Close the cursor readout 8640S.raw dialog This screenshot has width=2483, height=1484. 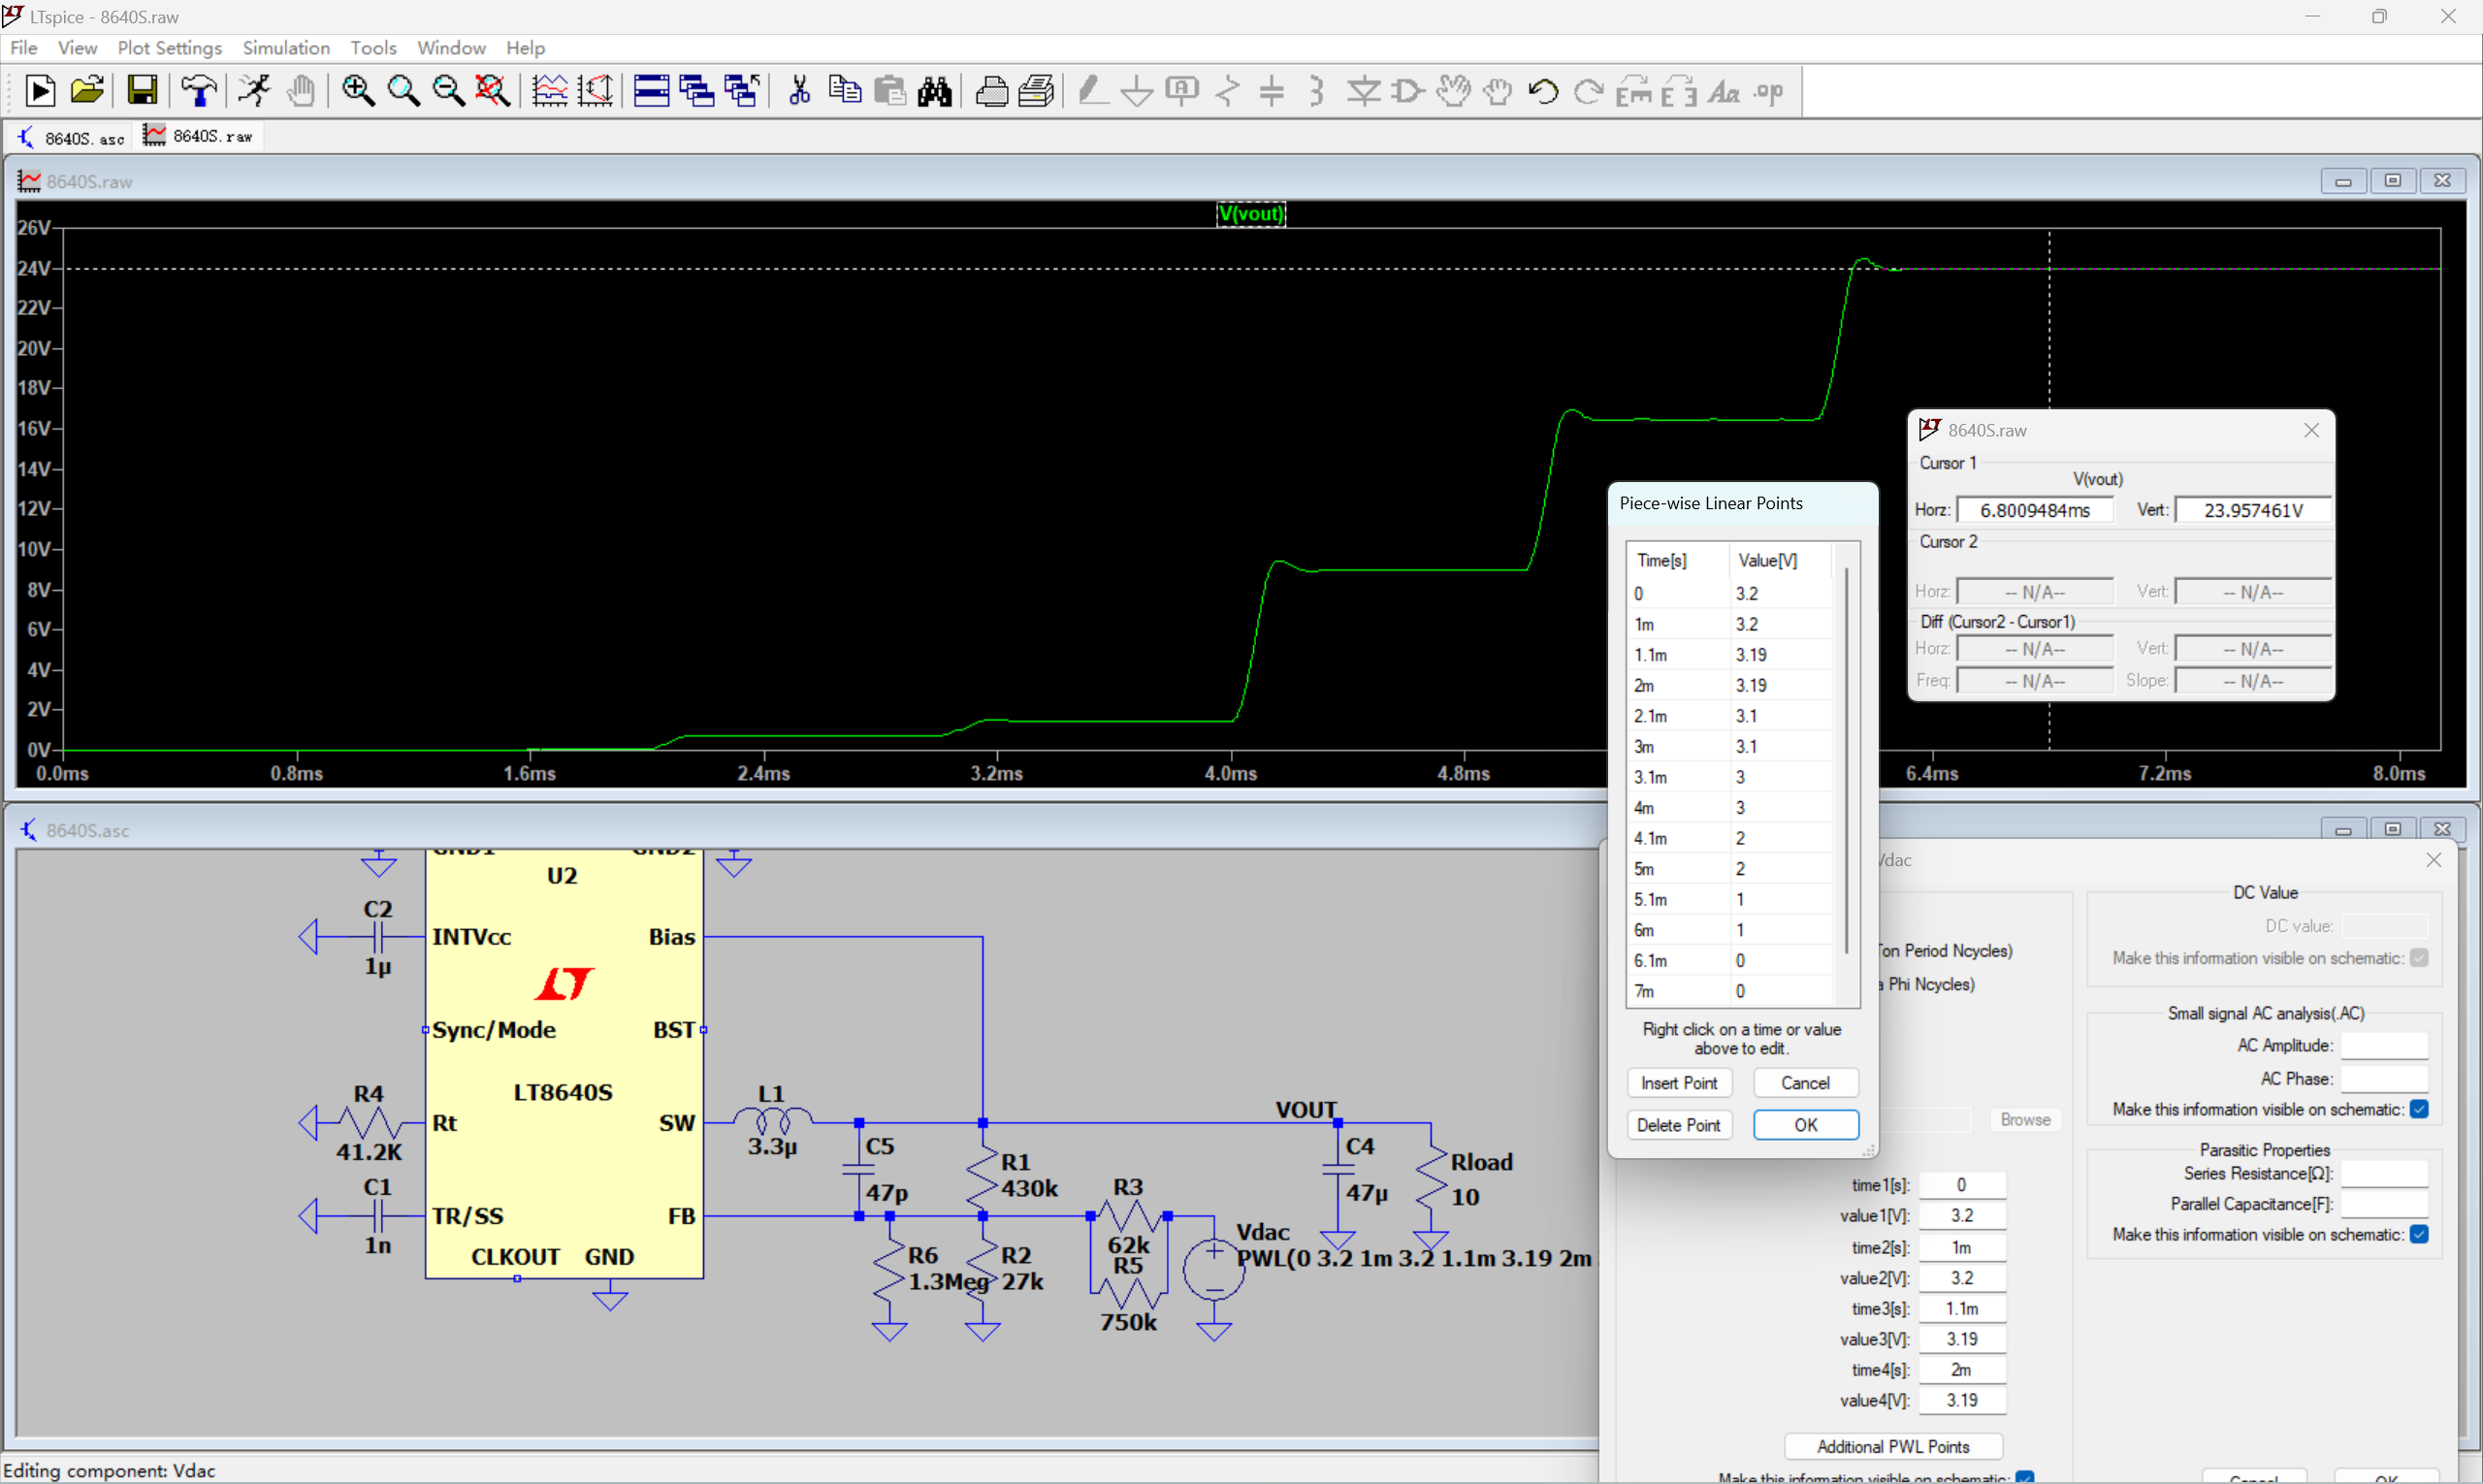pos(2311,430)
